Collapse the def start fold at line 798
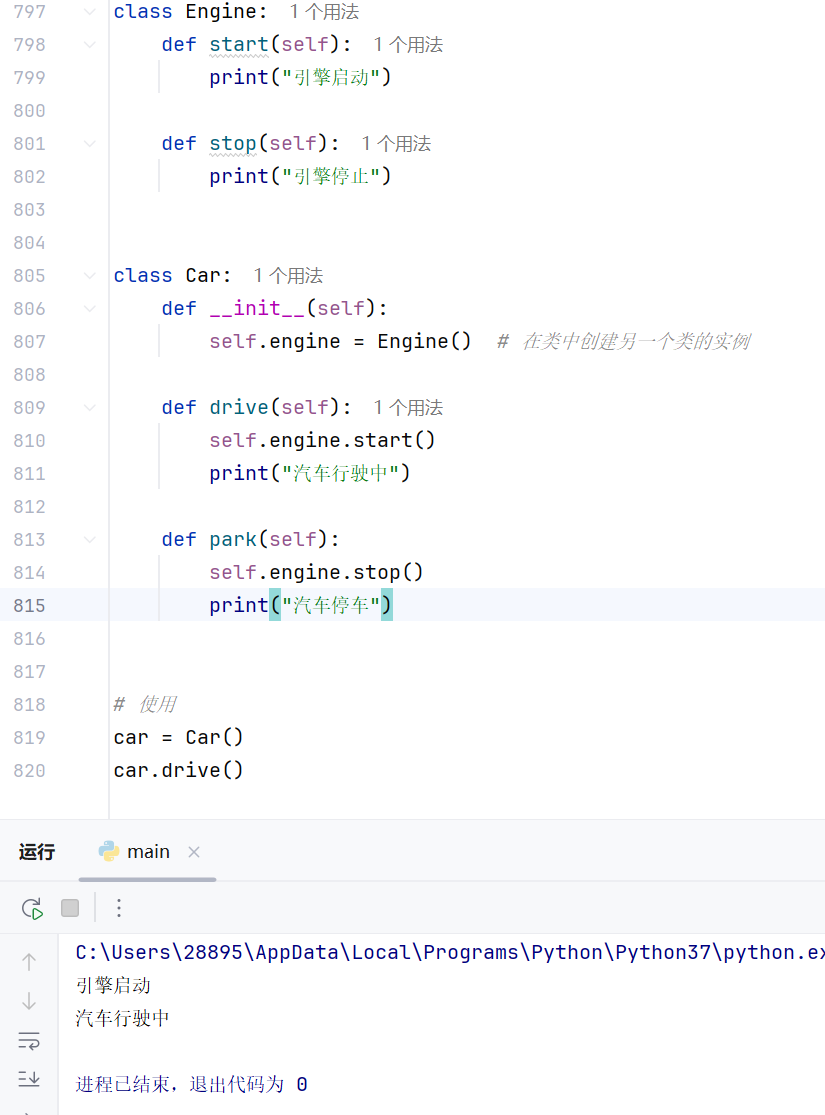 tap(90, 45)
